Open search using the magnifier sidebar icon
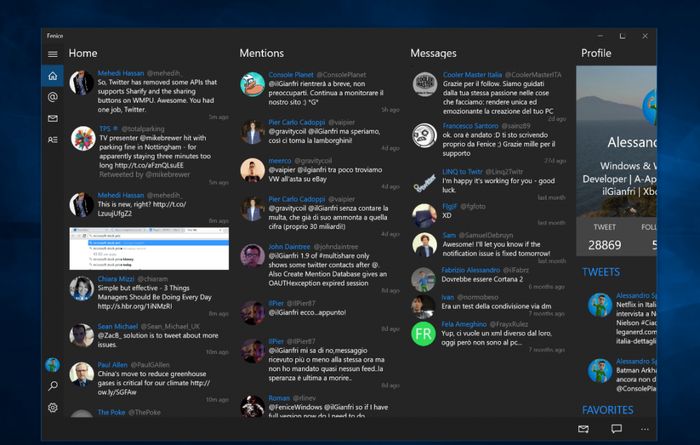This screenshot has width=700, height=445. [x=52, y=386]
